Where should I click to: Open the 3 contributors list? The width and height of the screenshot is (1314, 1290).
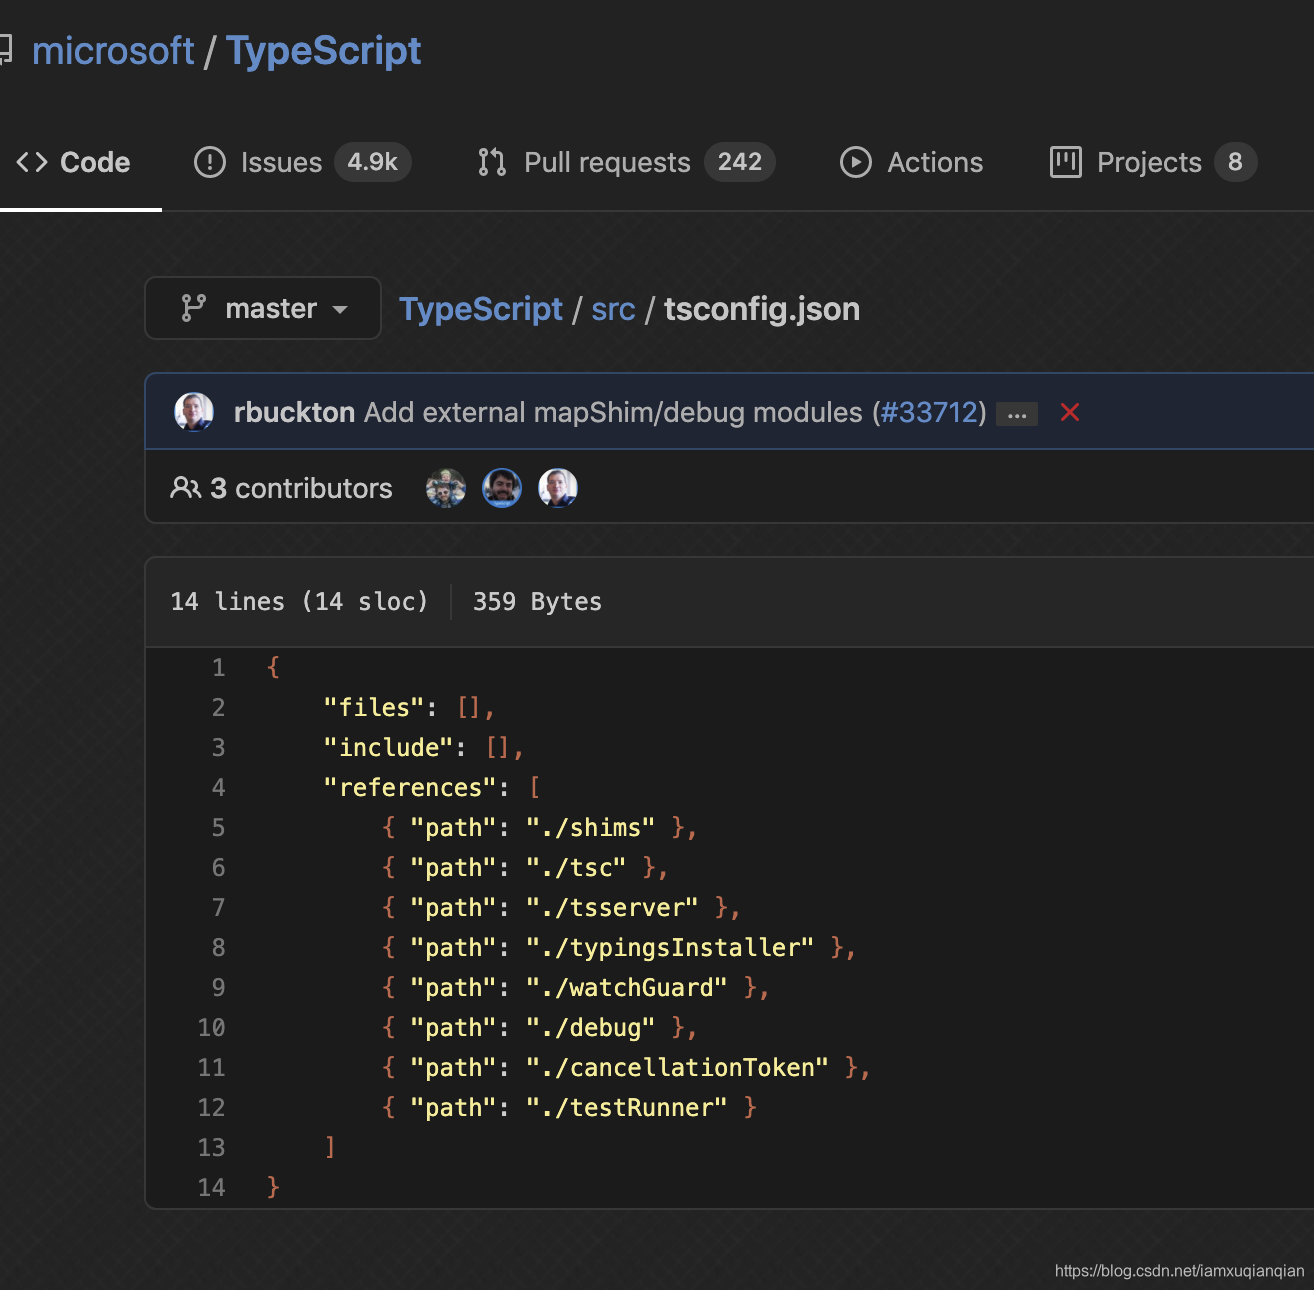tap(301, 488)
